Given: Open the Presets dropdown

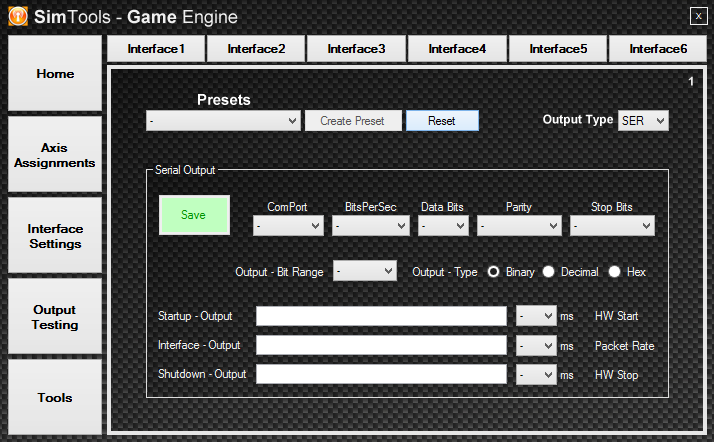Looking at the screenshot, I should (x=223, y=121).
